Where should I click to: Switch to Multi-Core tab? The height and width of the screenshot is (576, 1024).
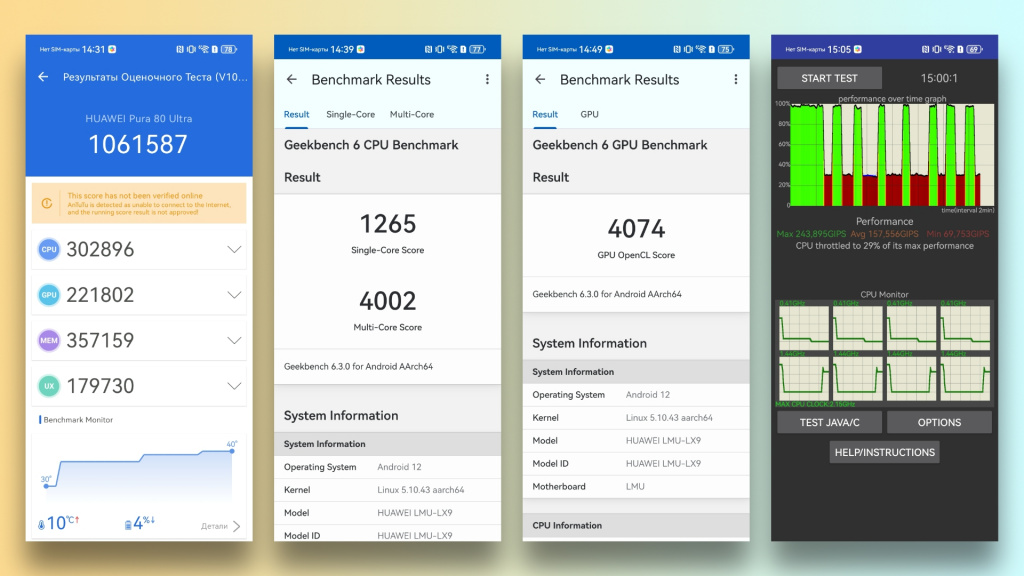(x=412, y=114)
